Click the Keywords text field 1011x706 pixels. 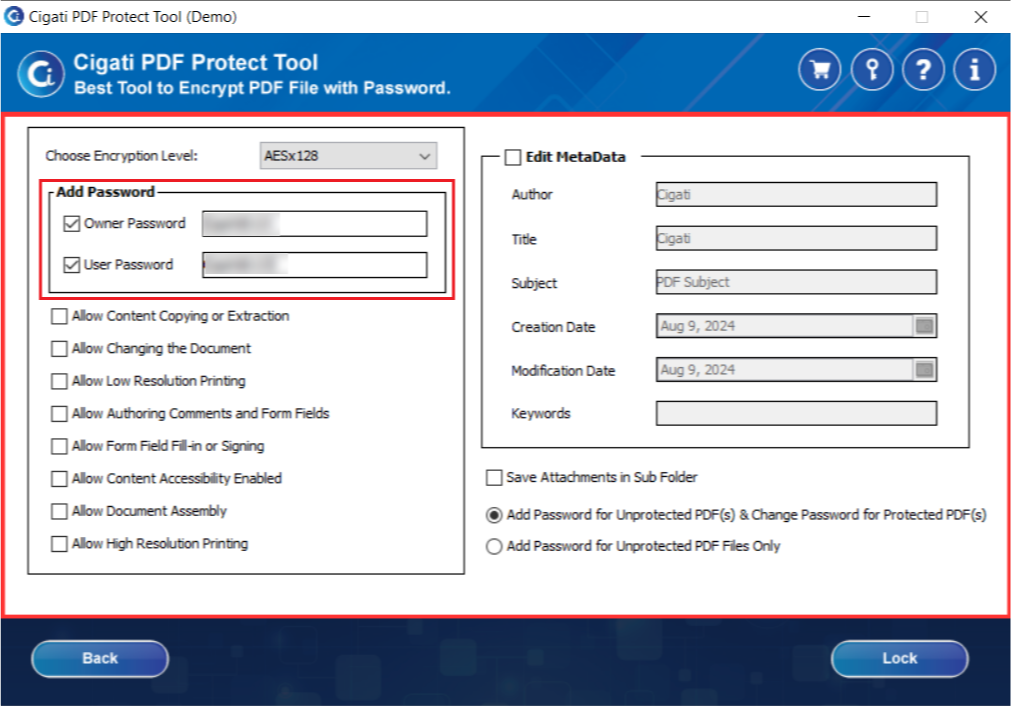point(796,414)
